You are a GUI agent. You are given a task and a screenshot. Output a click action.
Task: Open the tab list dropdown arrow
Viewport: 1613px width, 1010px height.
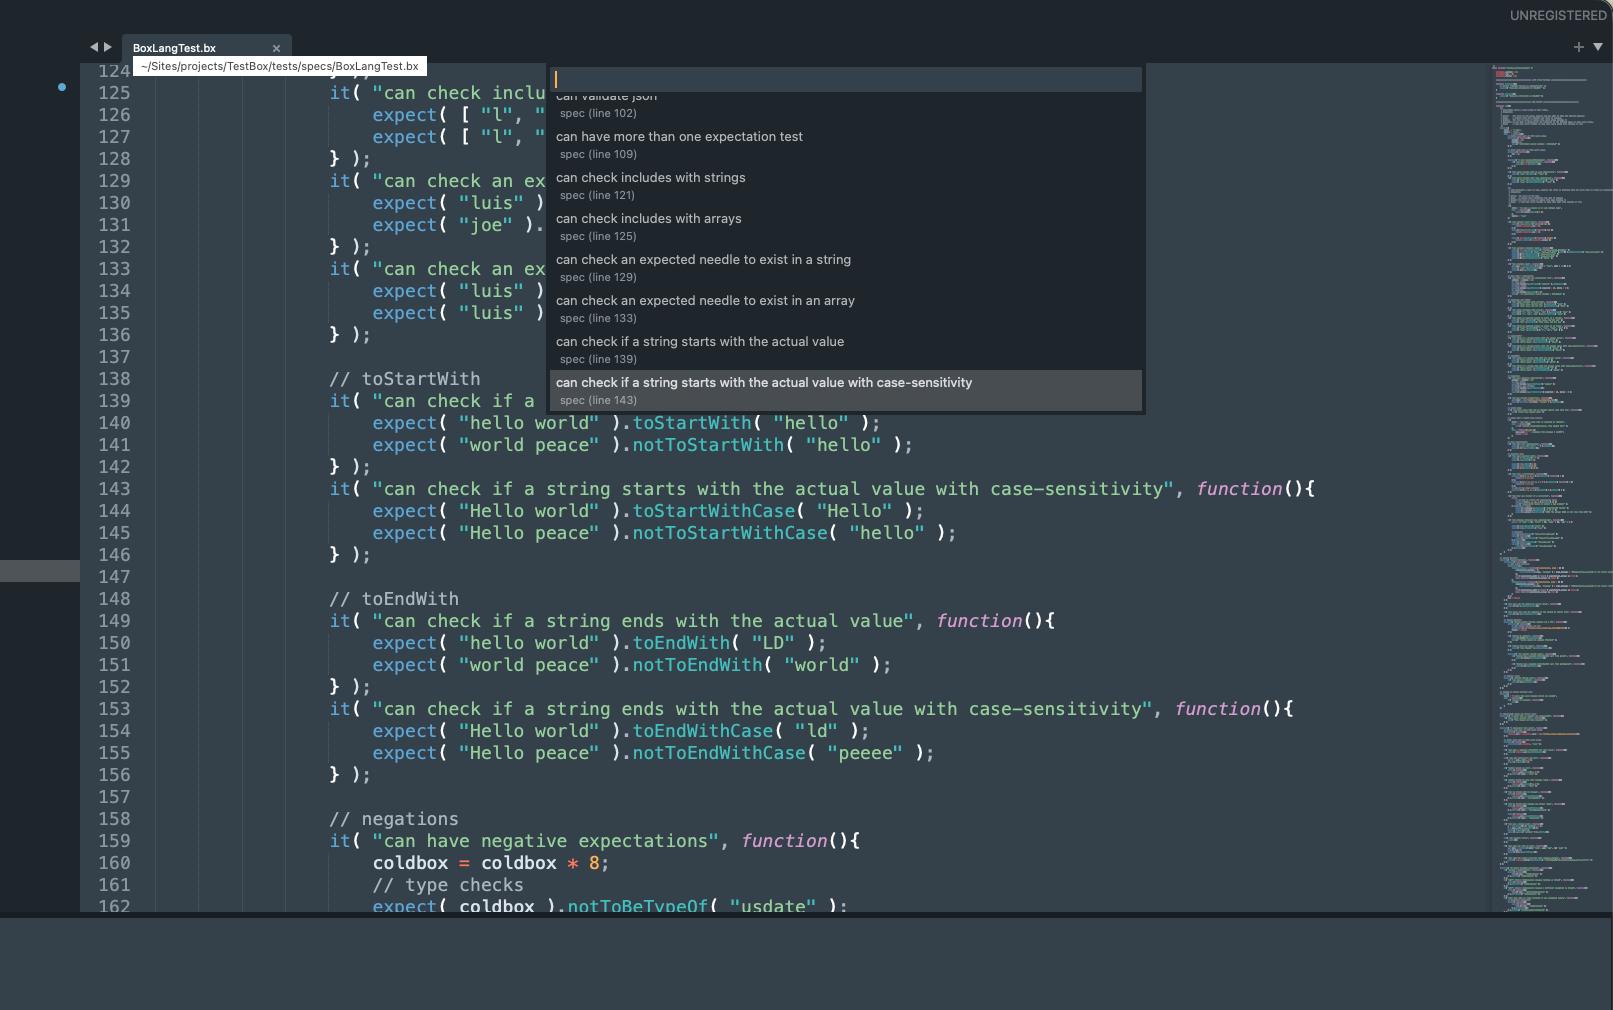[1598, 47]
